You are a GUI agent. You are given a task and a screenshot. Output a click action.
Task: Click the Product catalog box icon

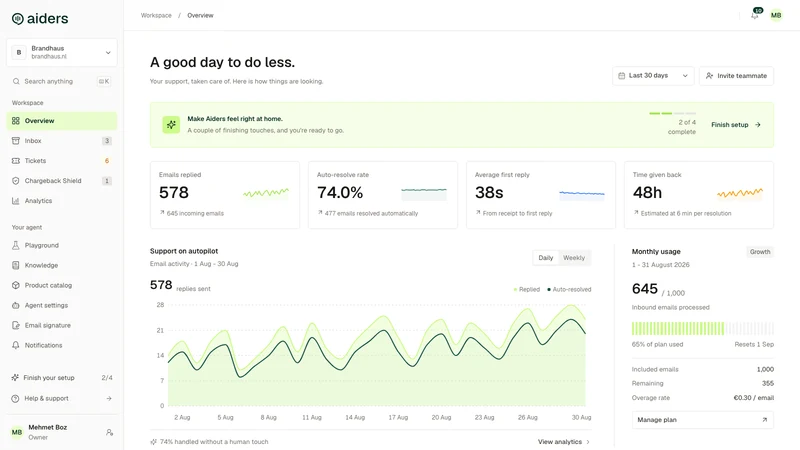click(x=16, y=285)
